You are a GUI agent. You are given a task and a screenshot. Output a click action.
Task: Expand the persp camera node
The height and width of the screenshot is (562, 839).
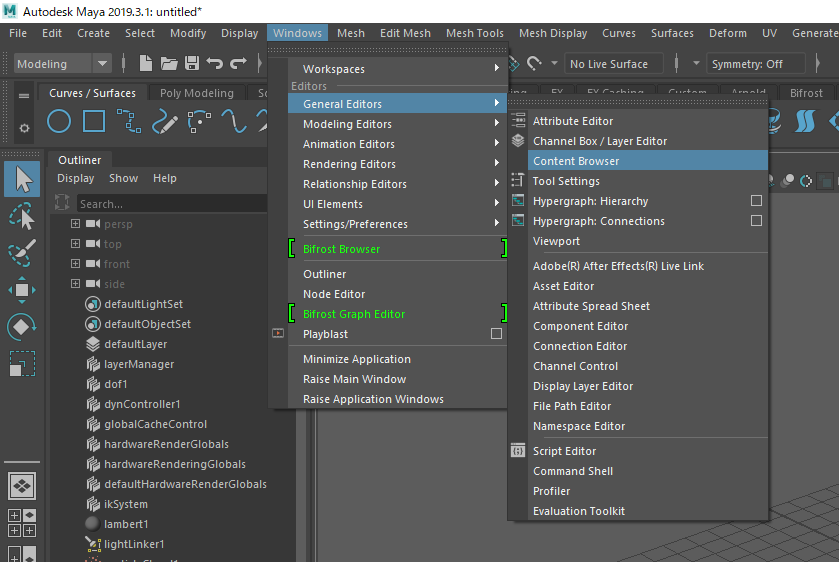(75, 224)
